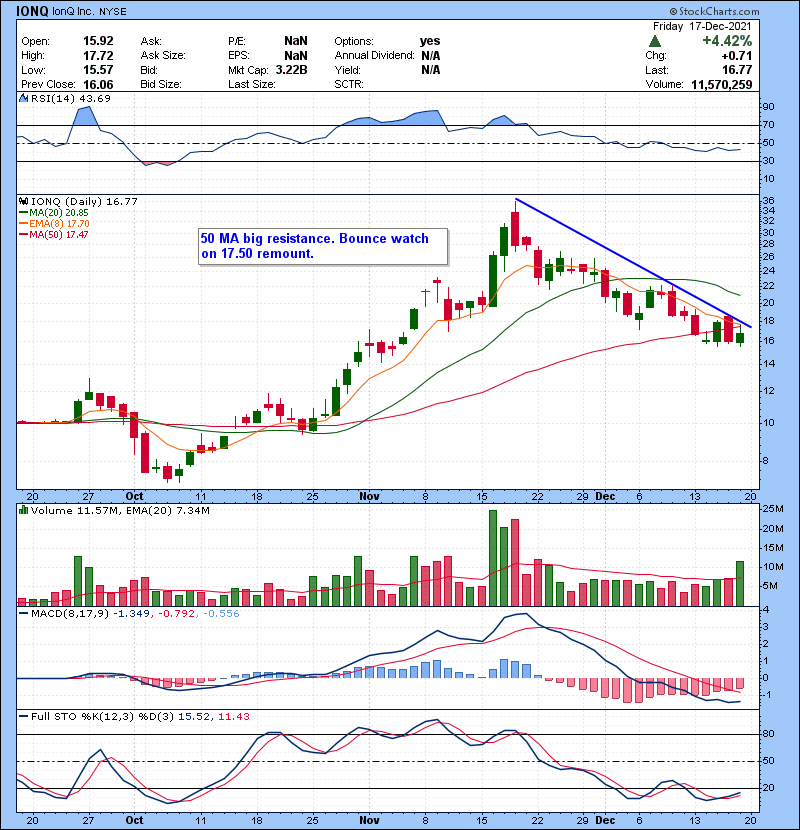Click the Last price 16.77
800x830 pixels.
737,69
